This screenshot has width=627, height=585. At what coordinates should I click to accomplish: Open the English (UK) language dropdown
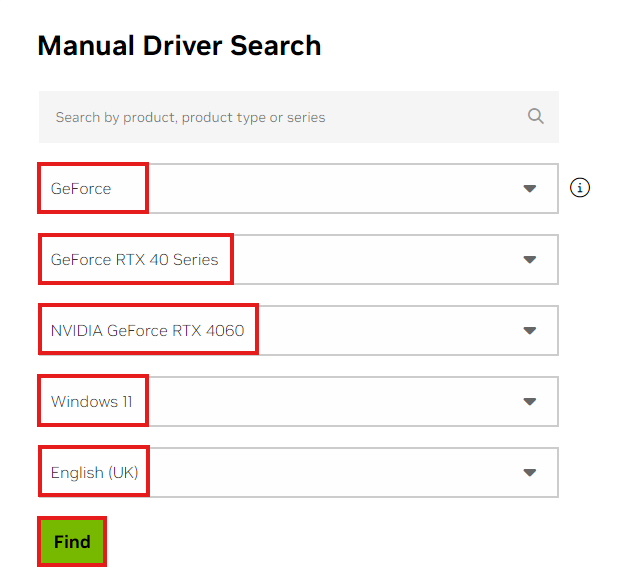pos(298,473)
